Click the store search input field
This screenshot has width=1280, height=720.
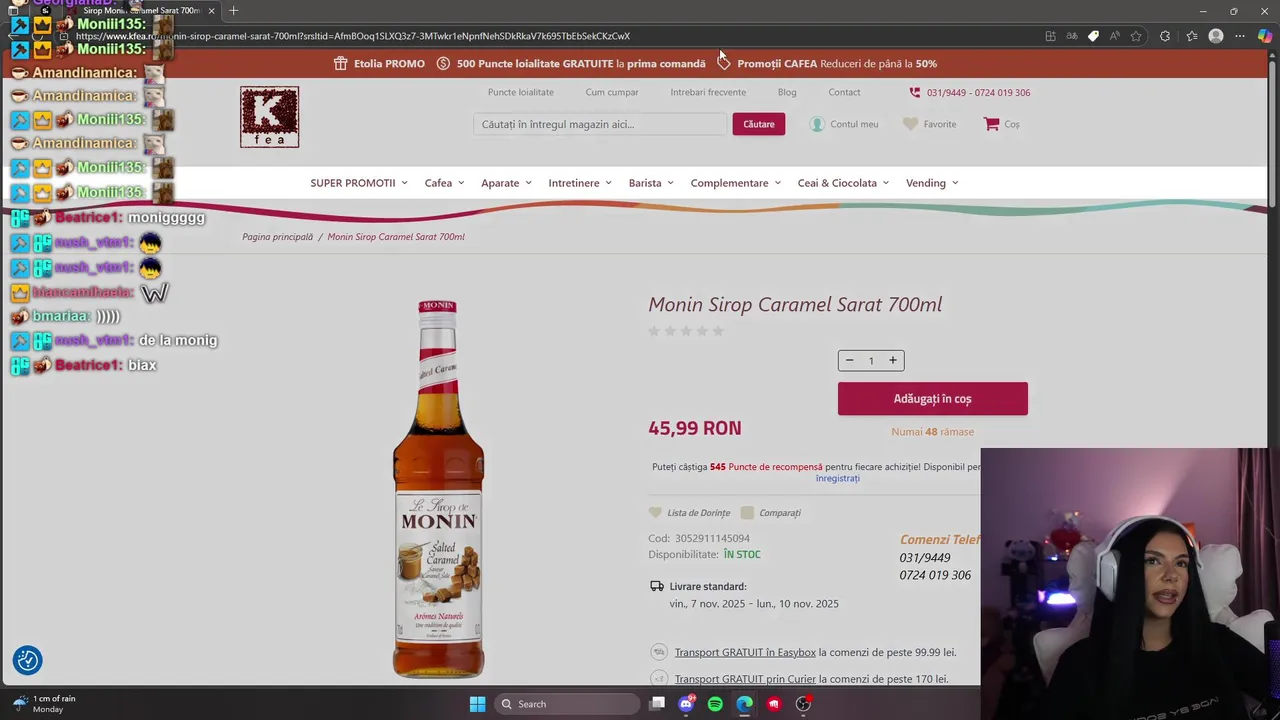coord(600,124)
